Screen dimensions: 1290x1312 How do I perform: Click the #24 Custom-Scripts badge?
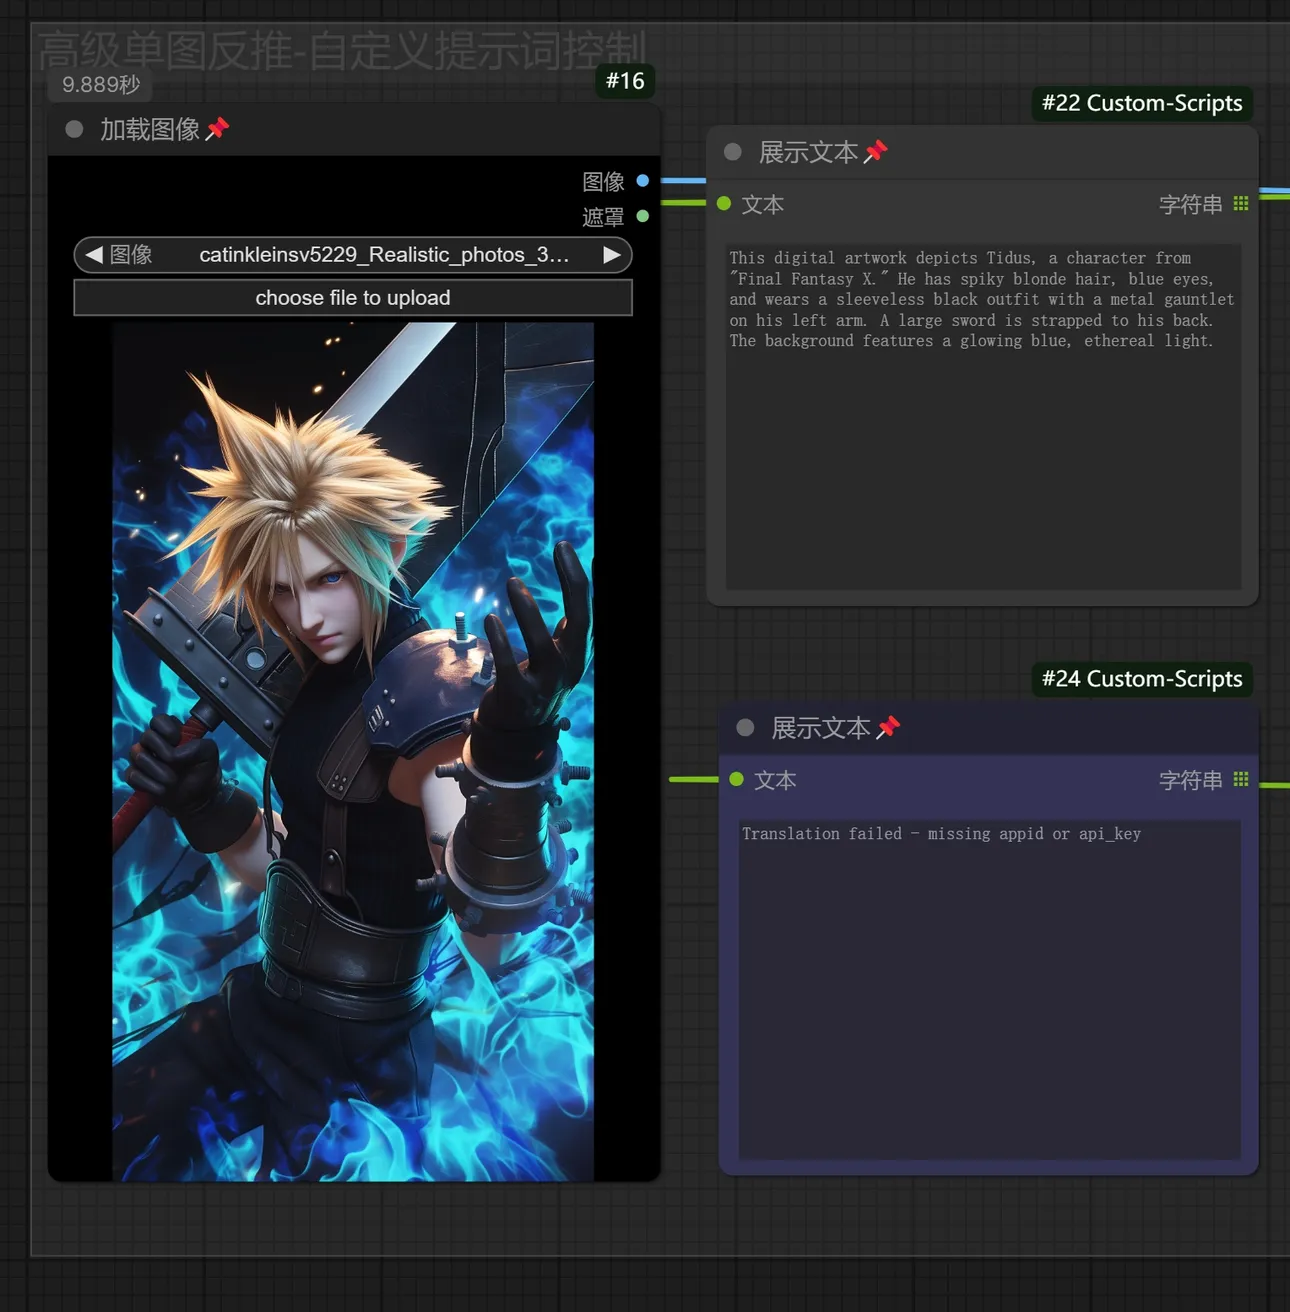[x=1142, y=679]
